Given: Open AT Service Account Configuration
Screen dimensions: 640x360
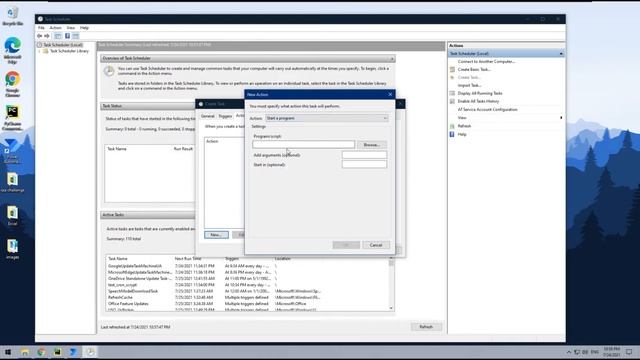Looking at the screenshot, I should [487, 109].
